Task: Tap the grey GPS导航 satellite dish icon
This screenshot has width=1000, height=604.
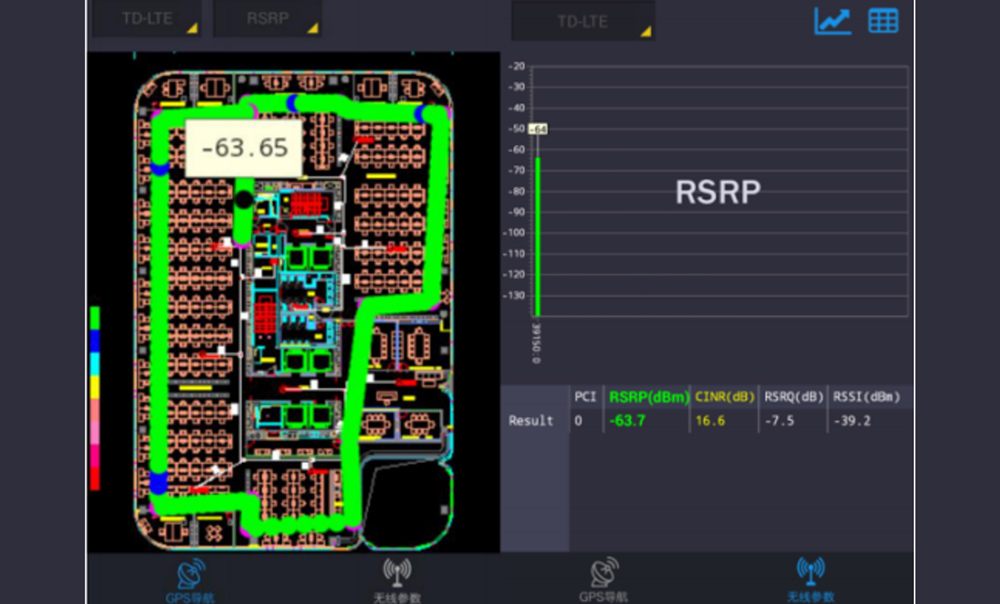Action: [604, 574]
